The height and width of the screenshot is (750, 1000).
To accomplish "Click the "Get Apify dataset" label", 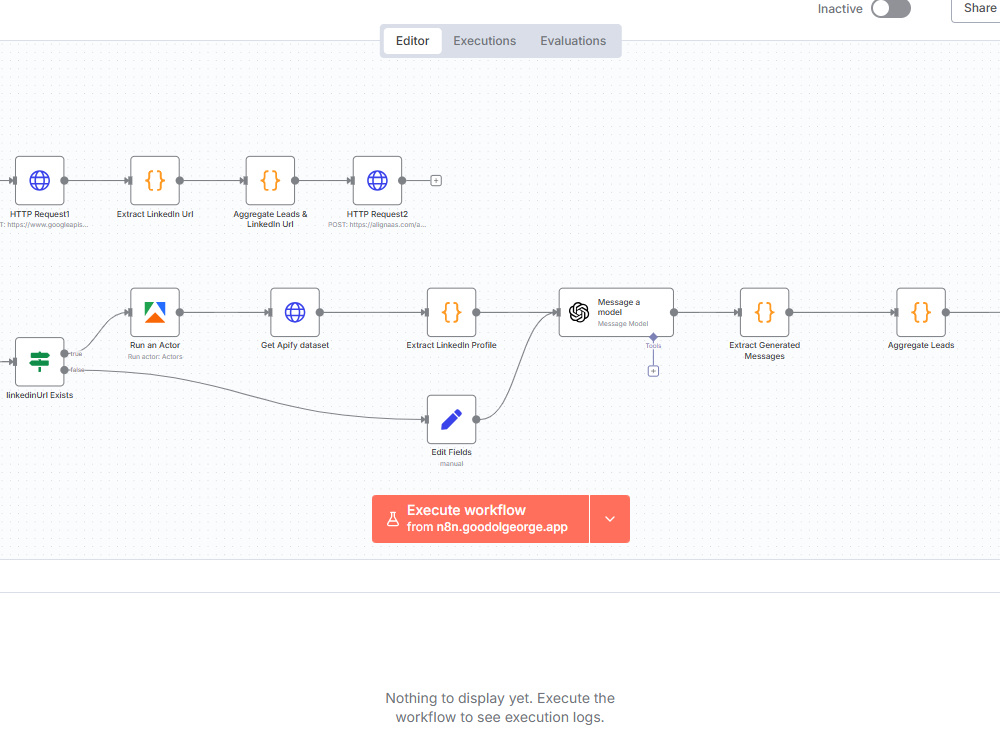I will [x=295, y=345].
